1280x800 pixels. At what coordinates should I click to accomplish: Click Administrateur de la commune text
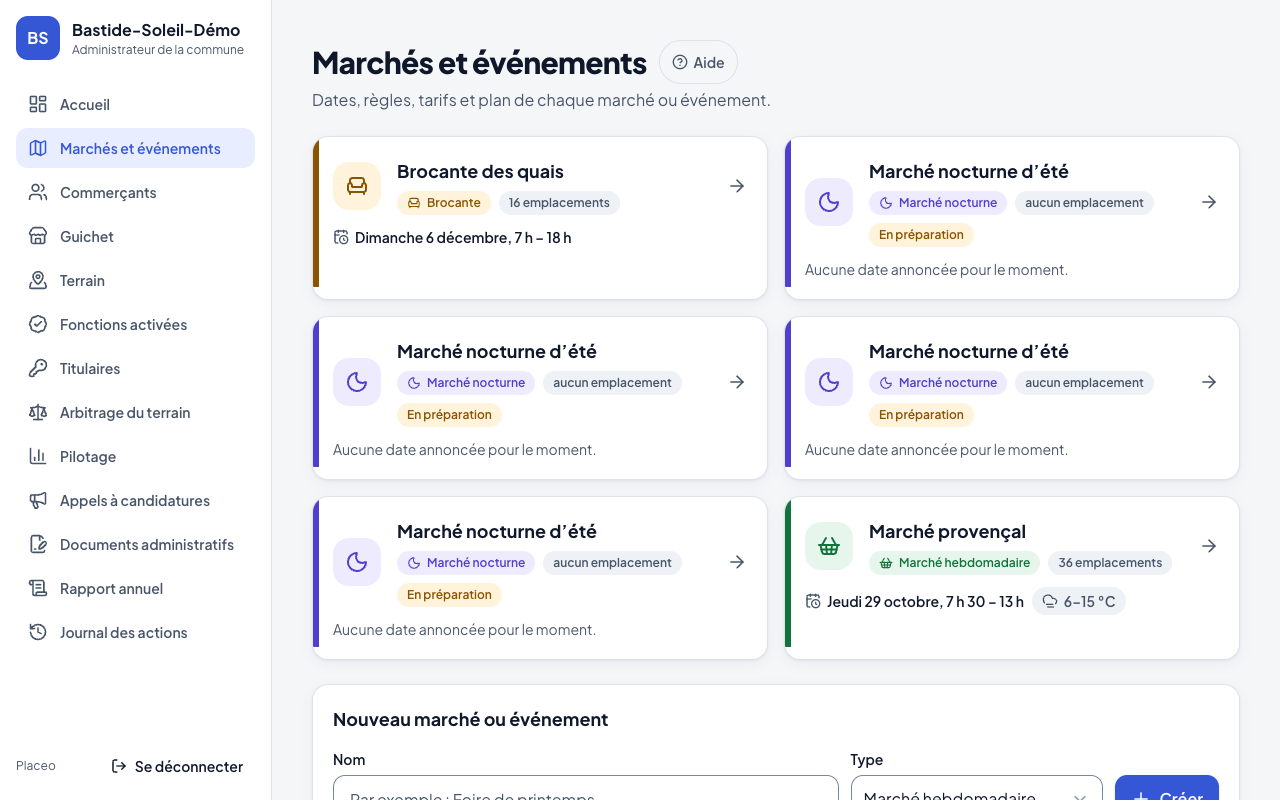(x=158, y=50)
